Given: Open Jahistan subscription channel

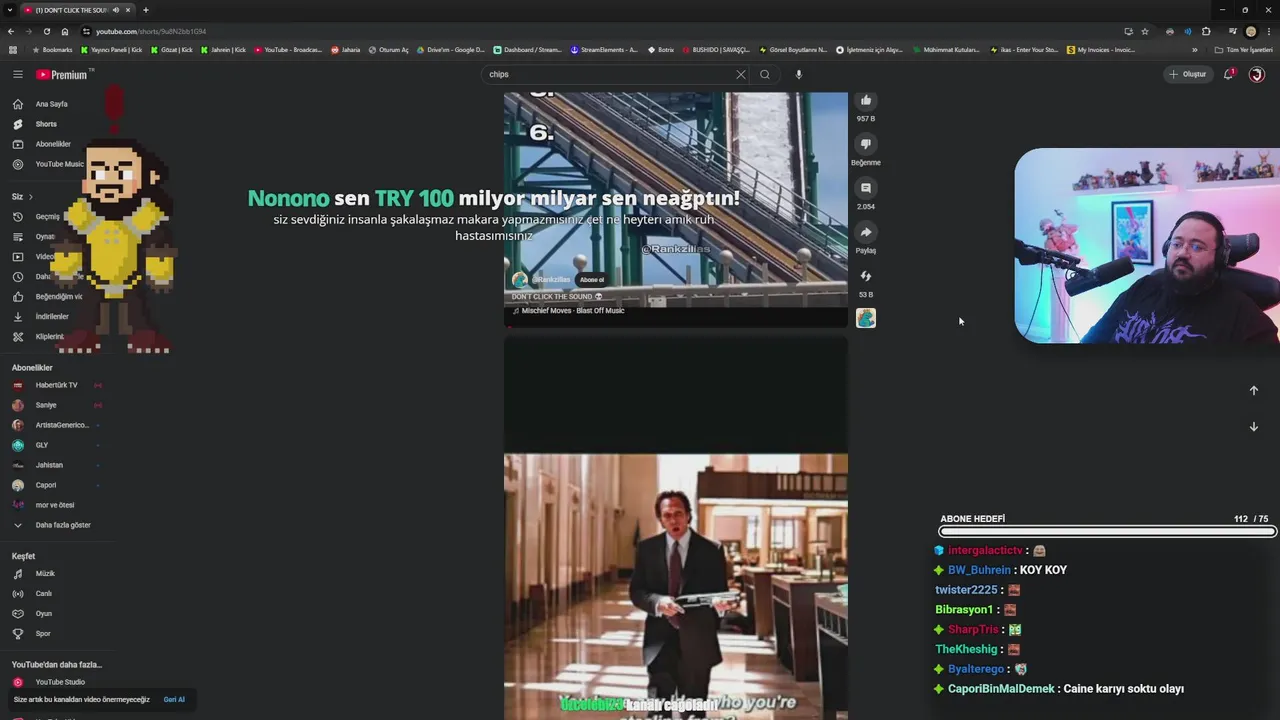Looking at the screenshot, I should pyautogui.click(x=49, y=465).
